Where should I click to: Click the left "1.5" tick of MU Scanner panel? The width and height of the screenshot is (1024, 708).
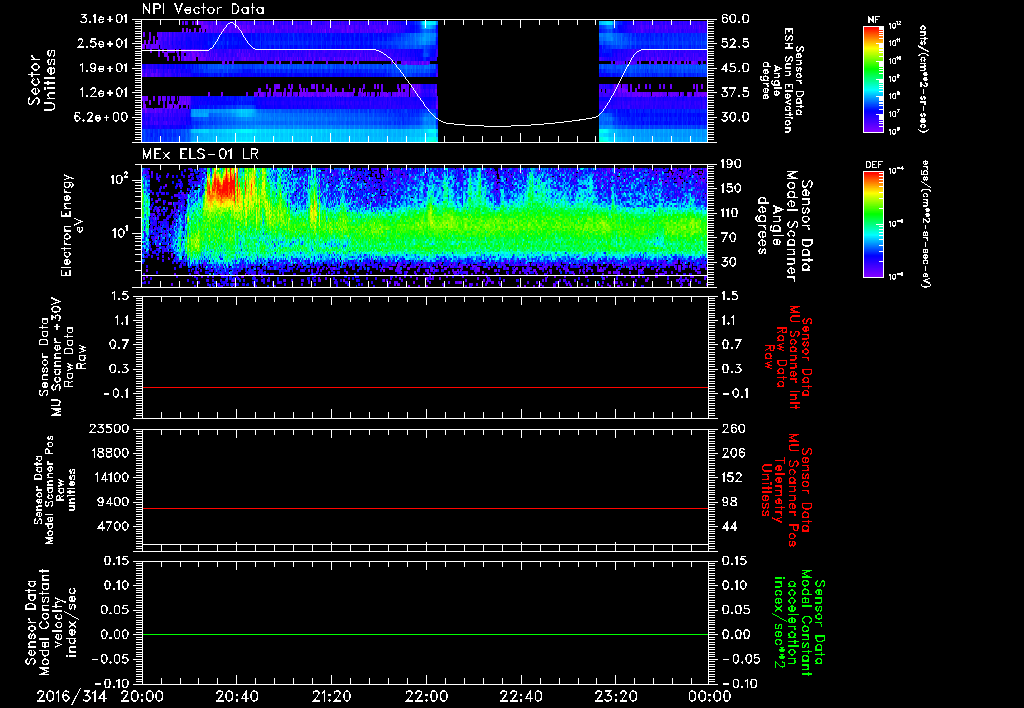[x=120, y=296]
